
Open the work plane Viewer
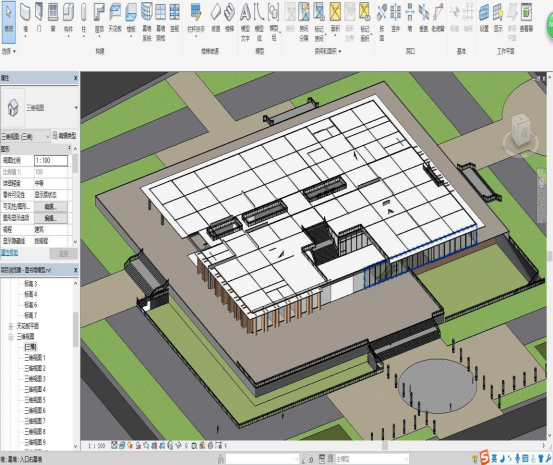pos(526,18)
